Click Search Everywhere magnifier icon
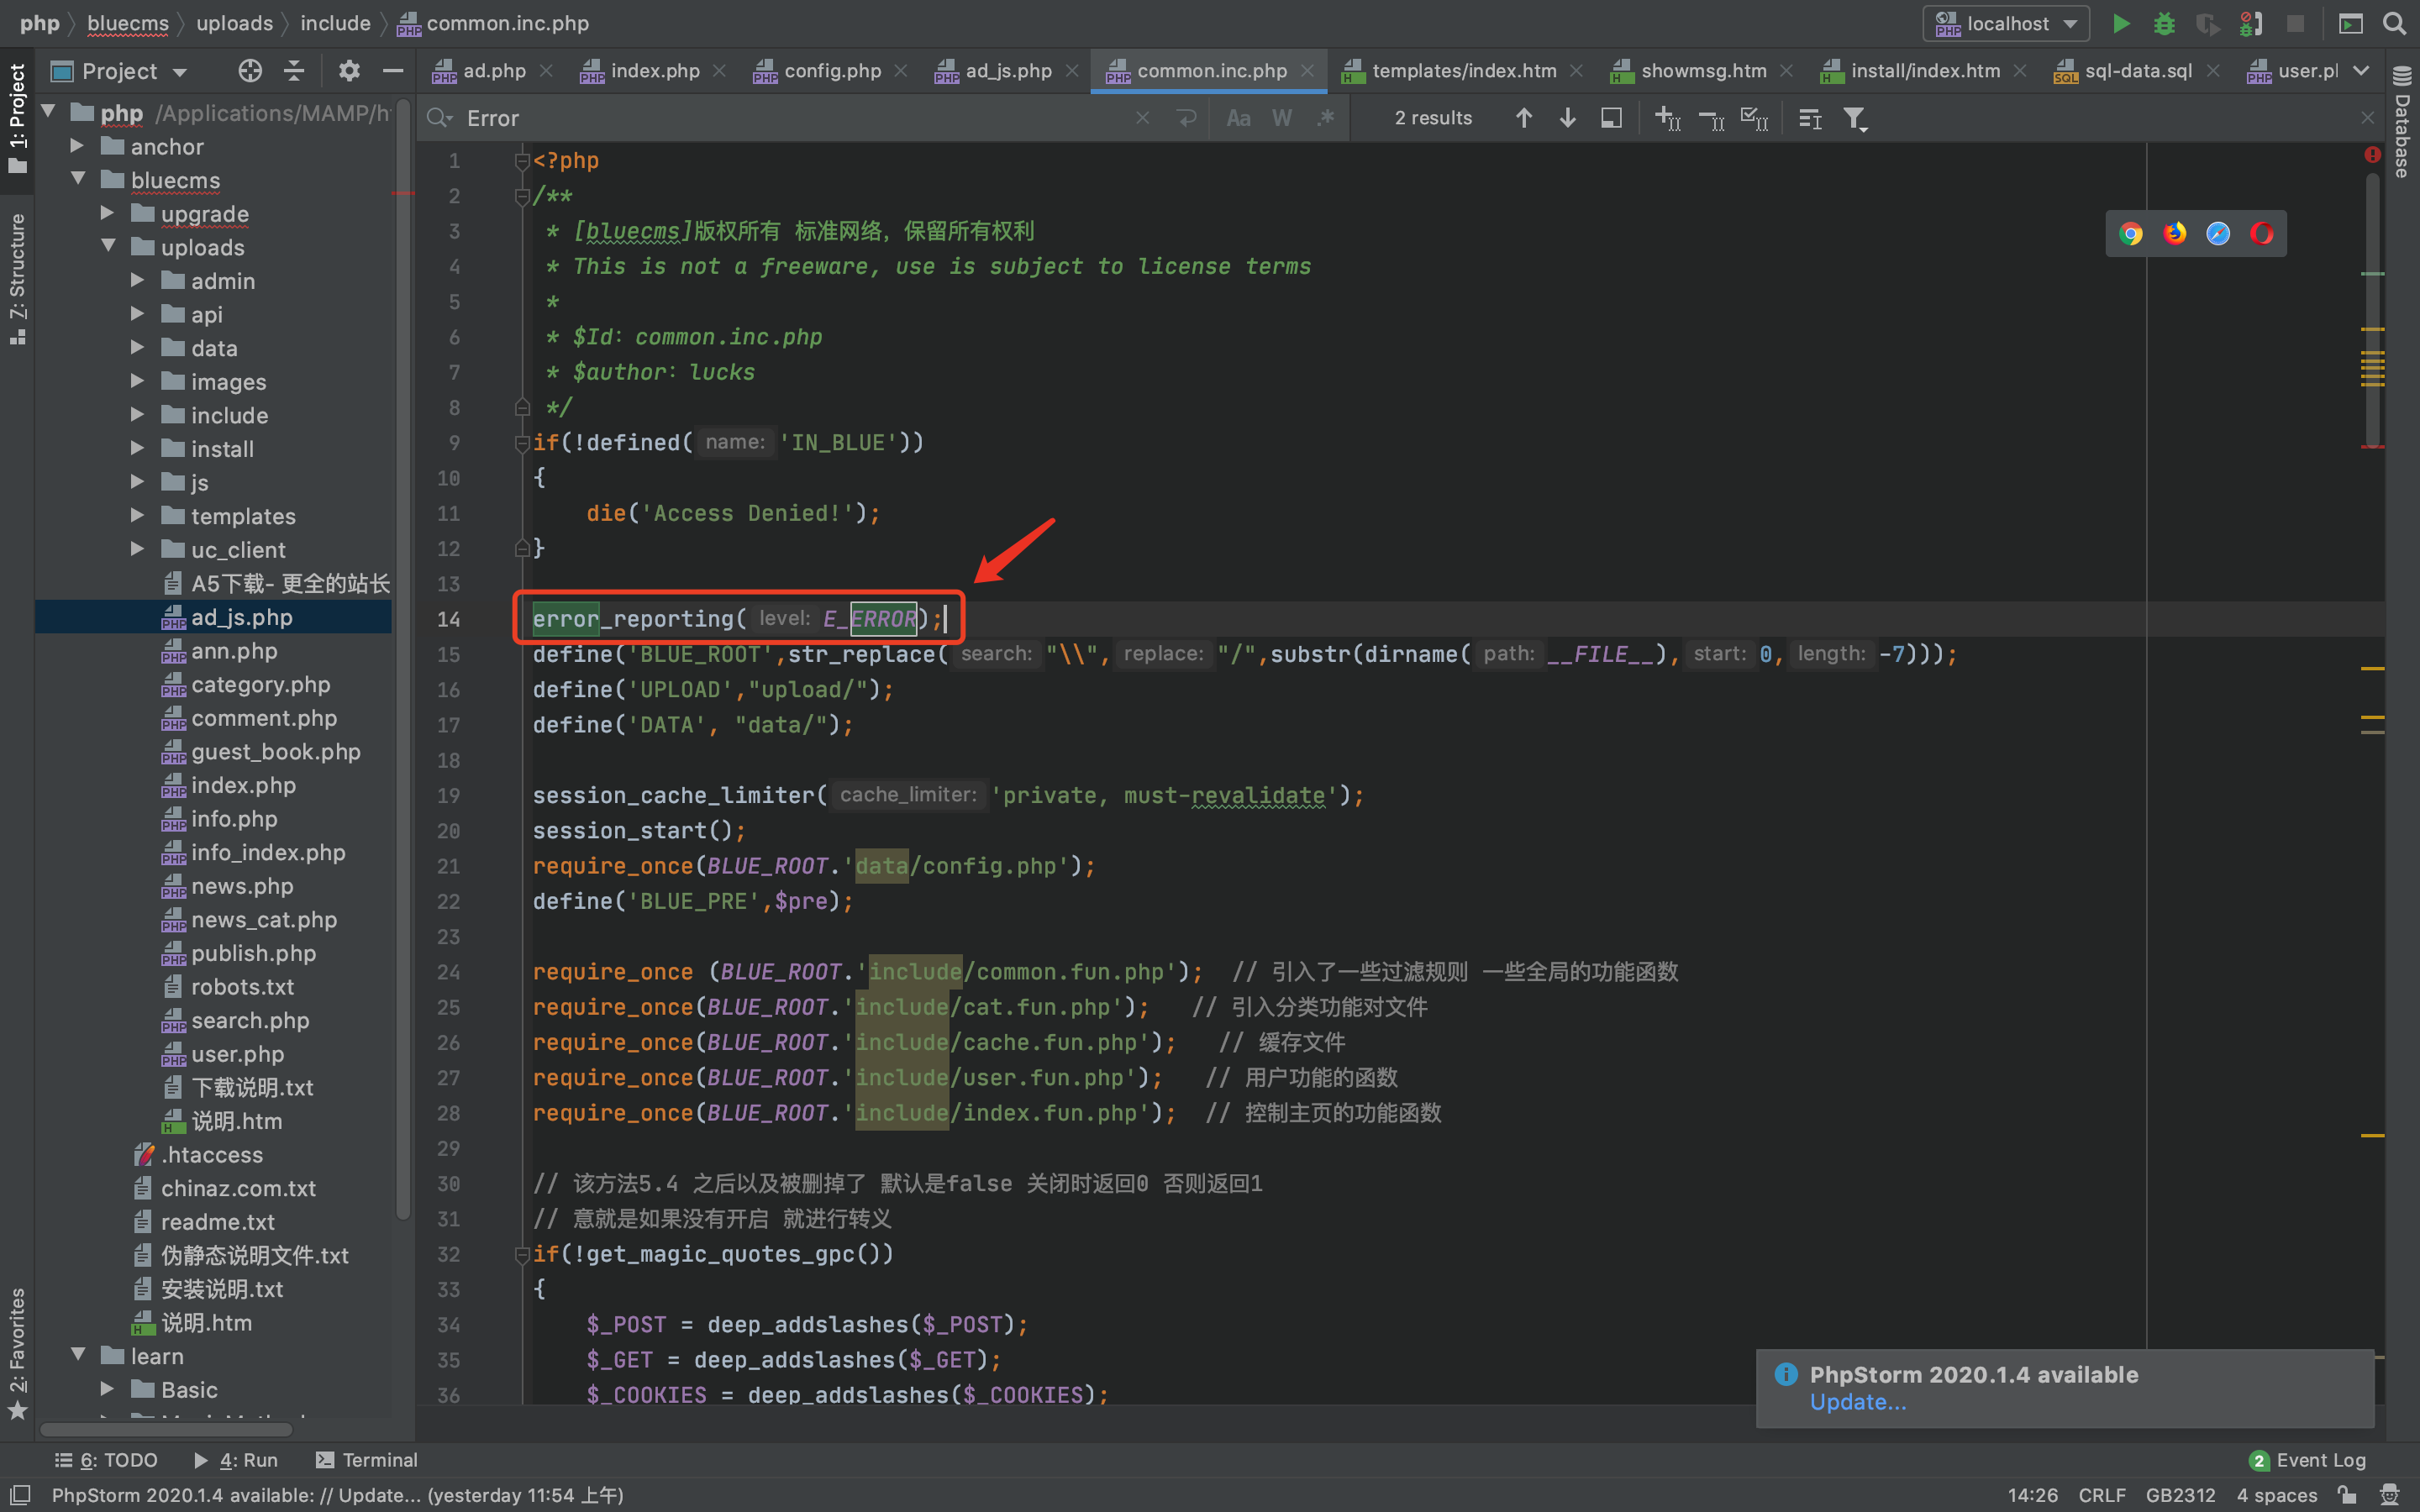This screenshot has height=1512, width=2420. point(2394,23)
